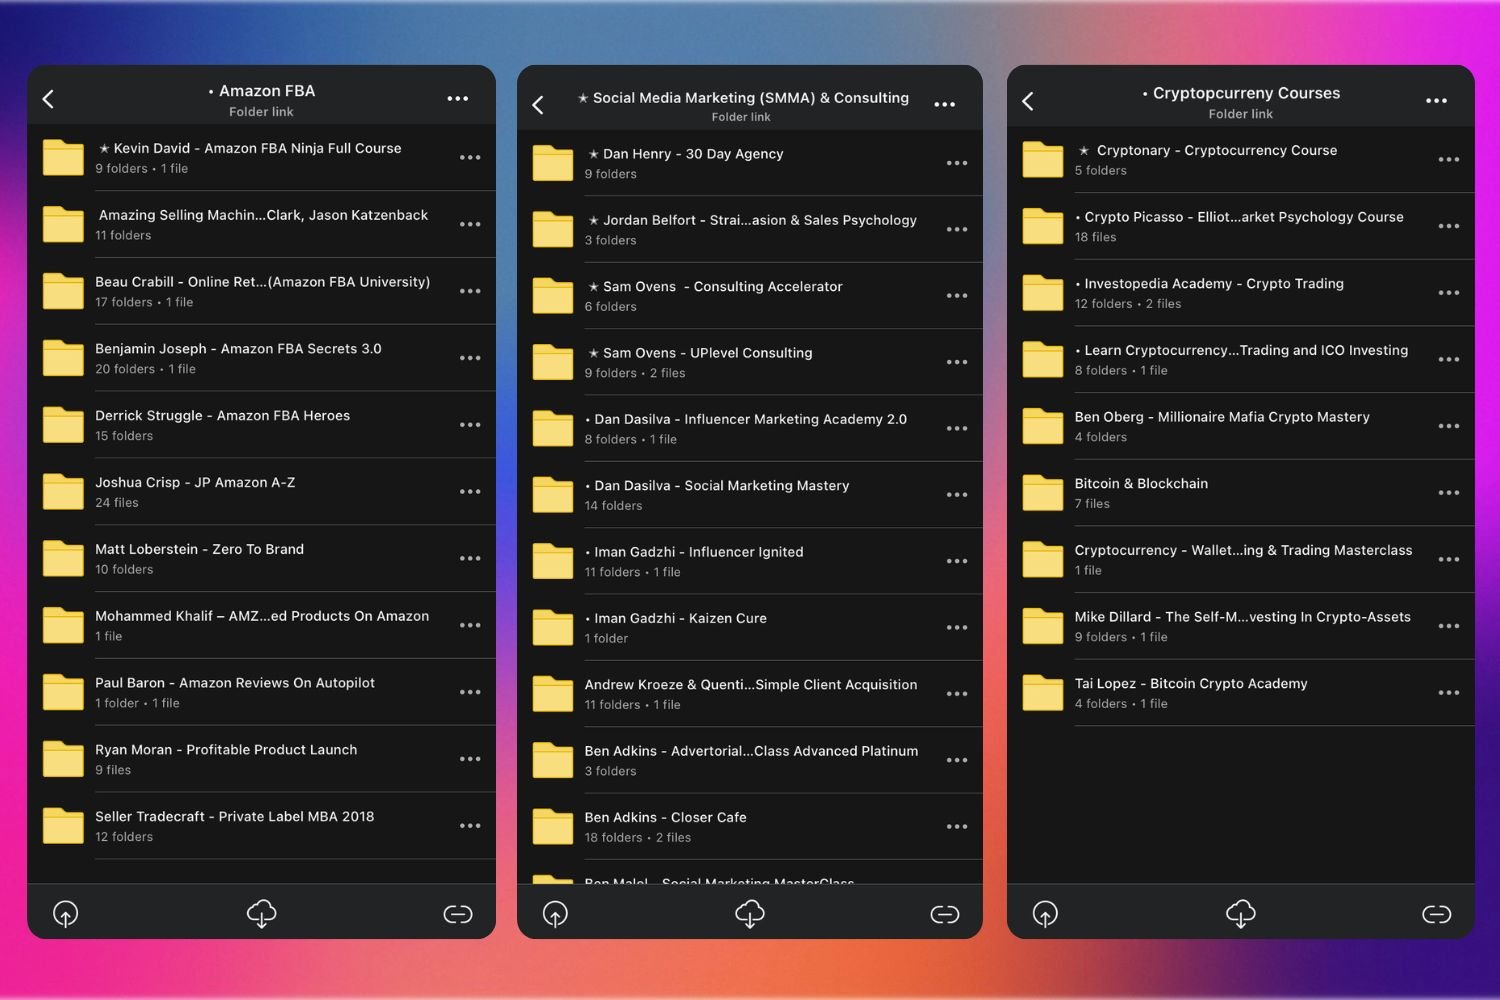Open options for Seller Tradecraft Private Label MBA
This screenshot has width=1500, height=1000.
tap(470, 826)
